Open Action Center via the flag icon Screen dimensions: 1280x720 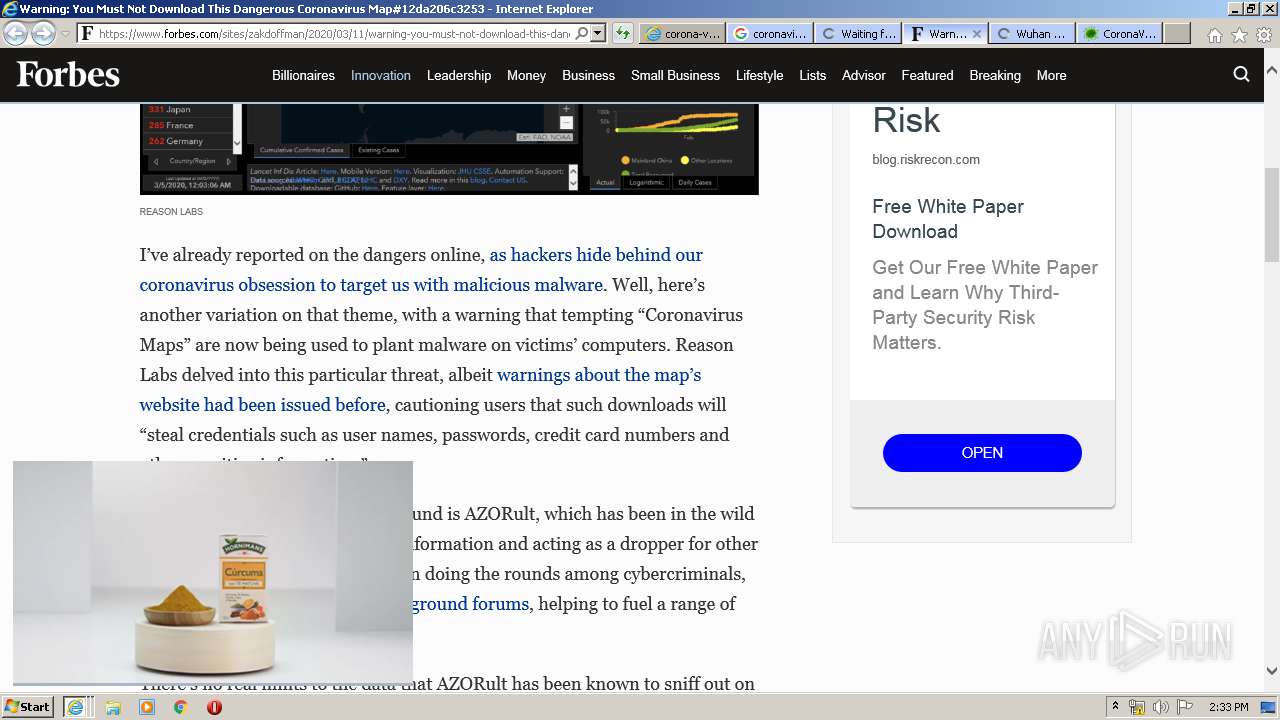(x=1185, y=707)
